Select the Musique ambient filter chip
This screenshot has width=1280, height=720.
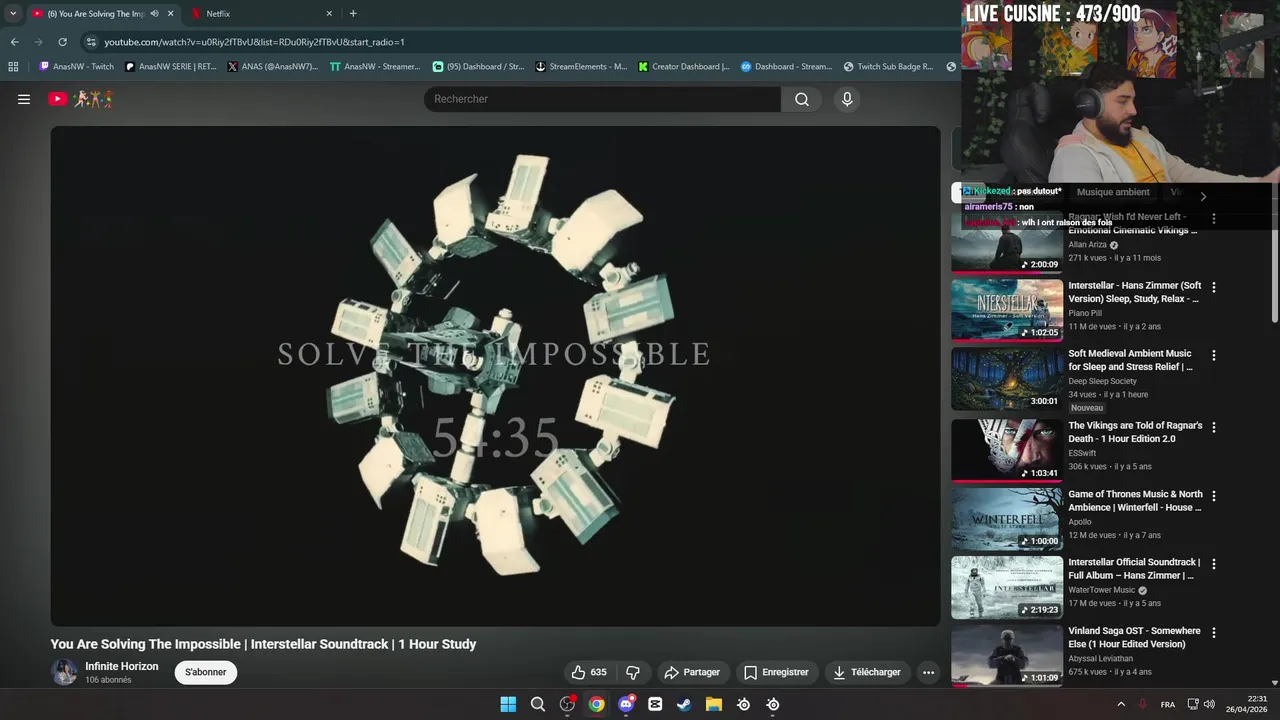(x=1113, y=192)
